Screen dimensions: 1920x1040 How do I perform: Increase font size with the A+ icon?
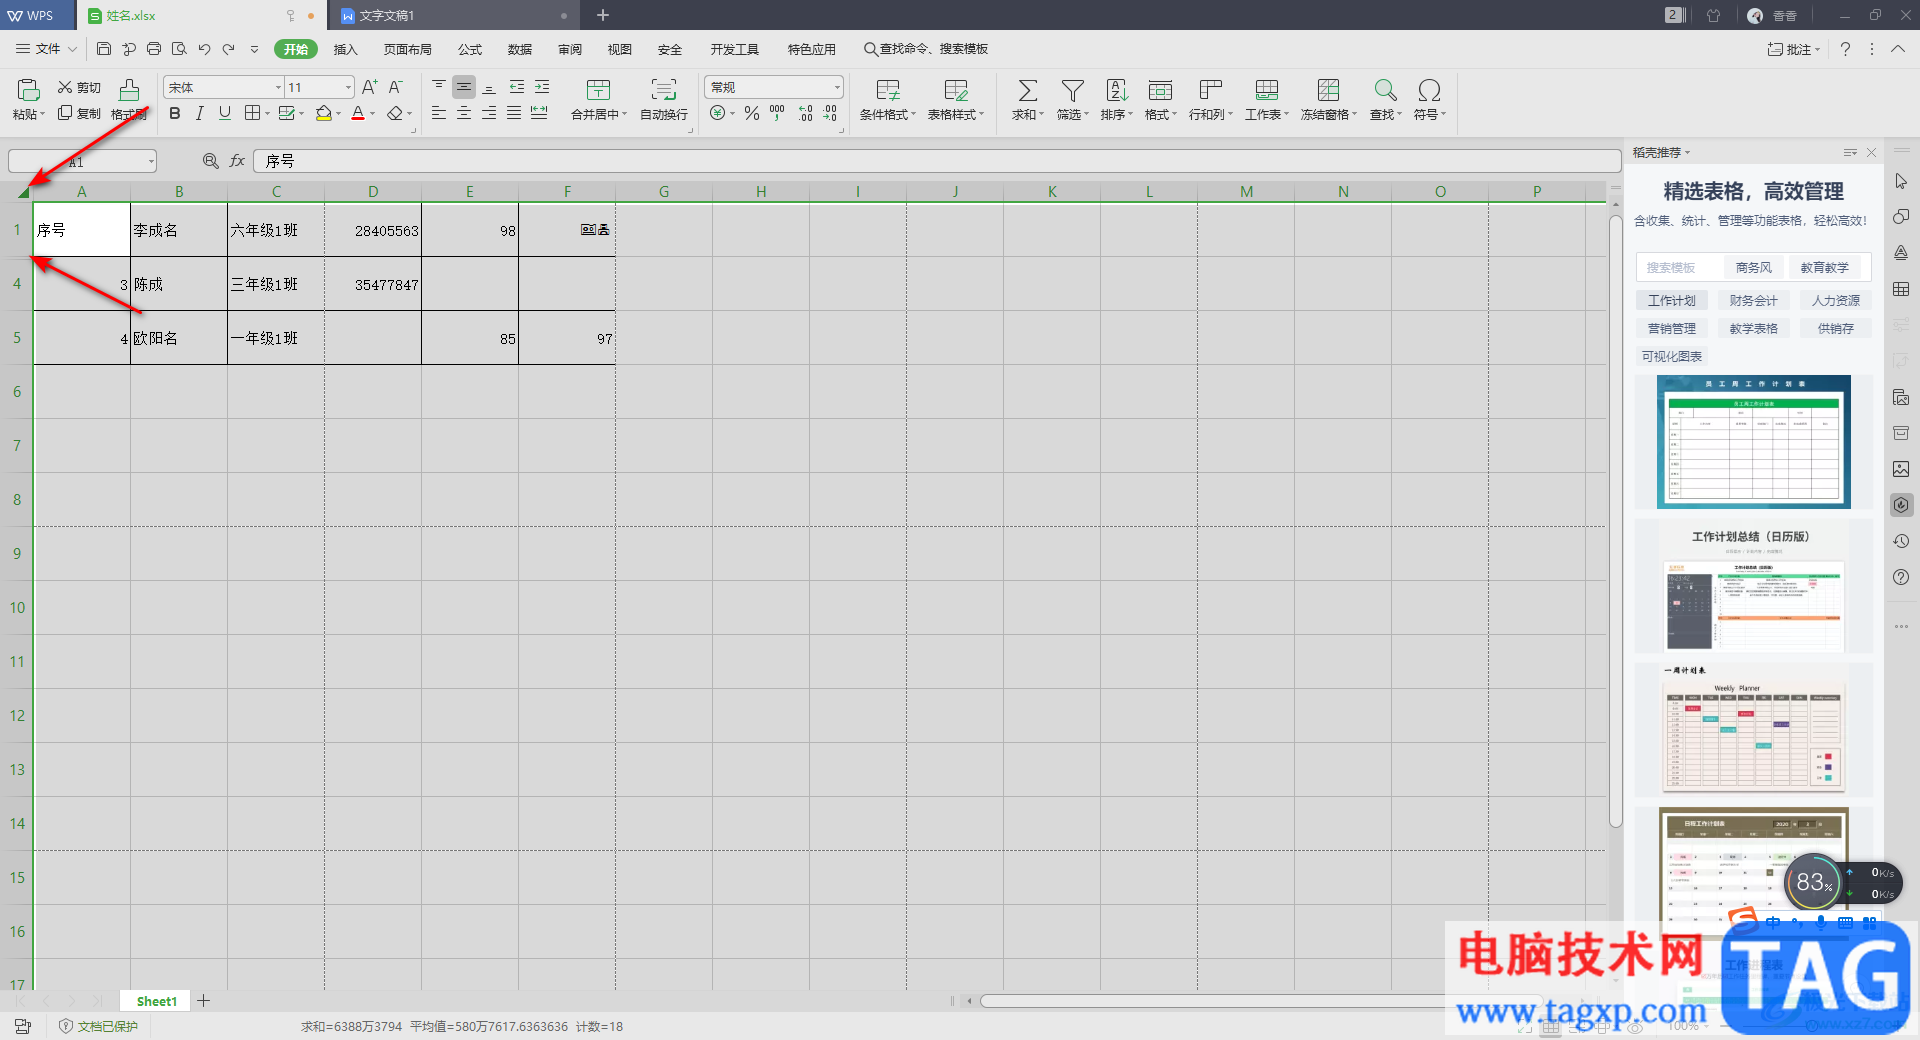[x=370, y=88]
